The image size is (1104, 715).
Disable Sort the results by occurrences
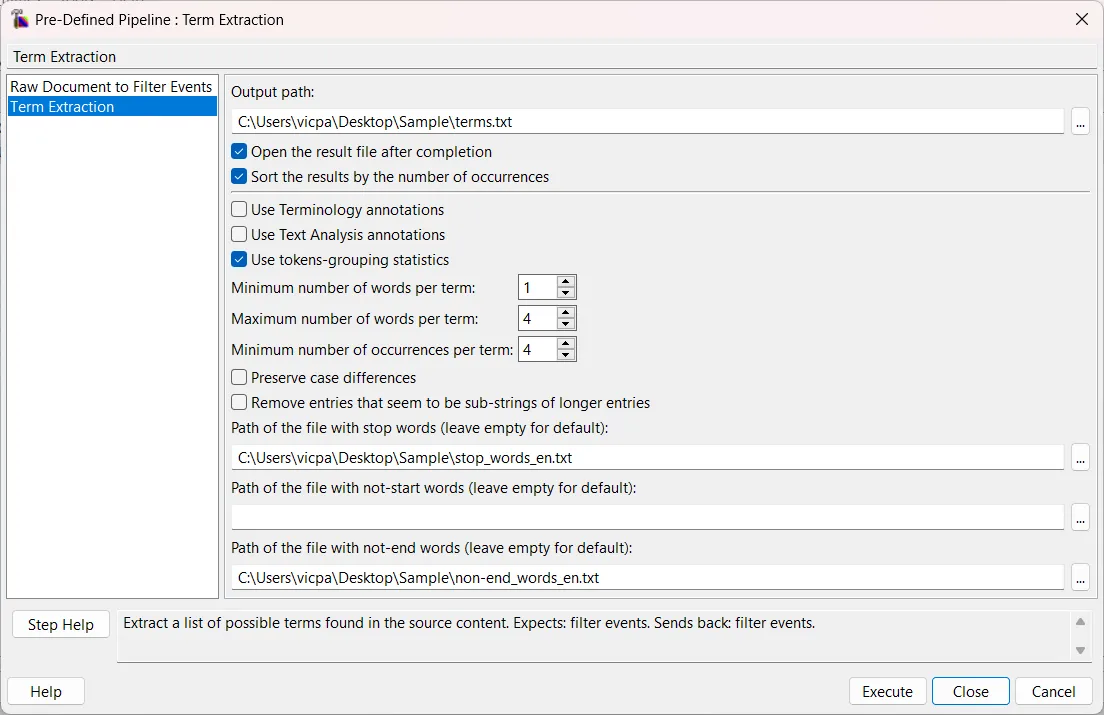[x=238, y=177]
